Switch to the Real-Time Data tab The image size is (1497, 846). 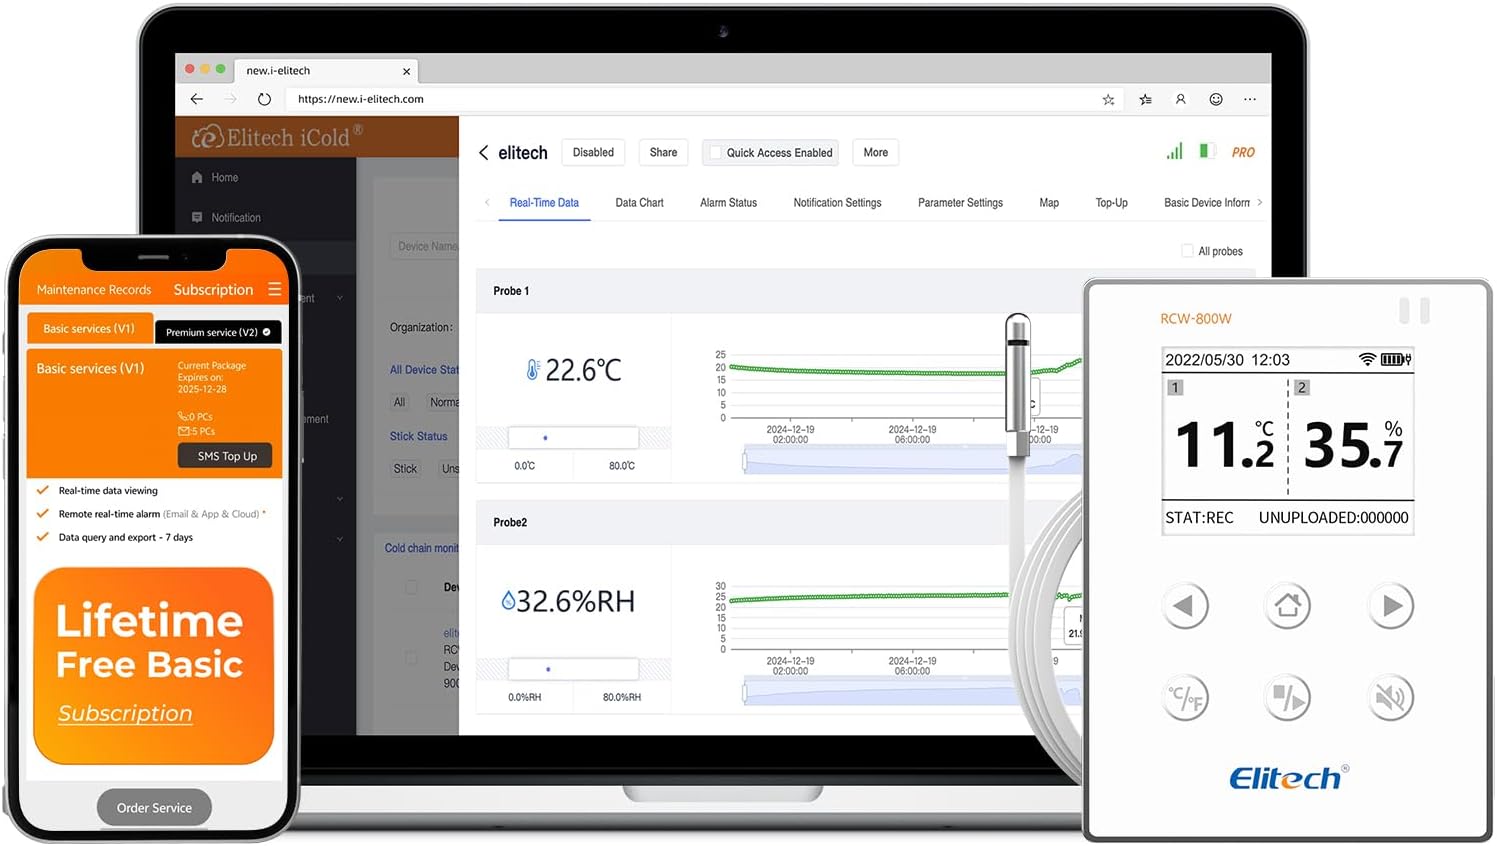coord(544,203)
